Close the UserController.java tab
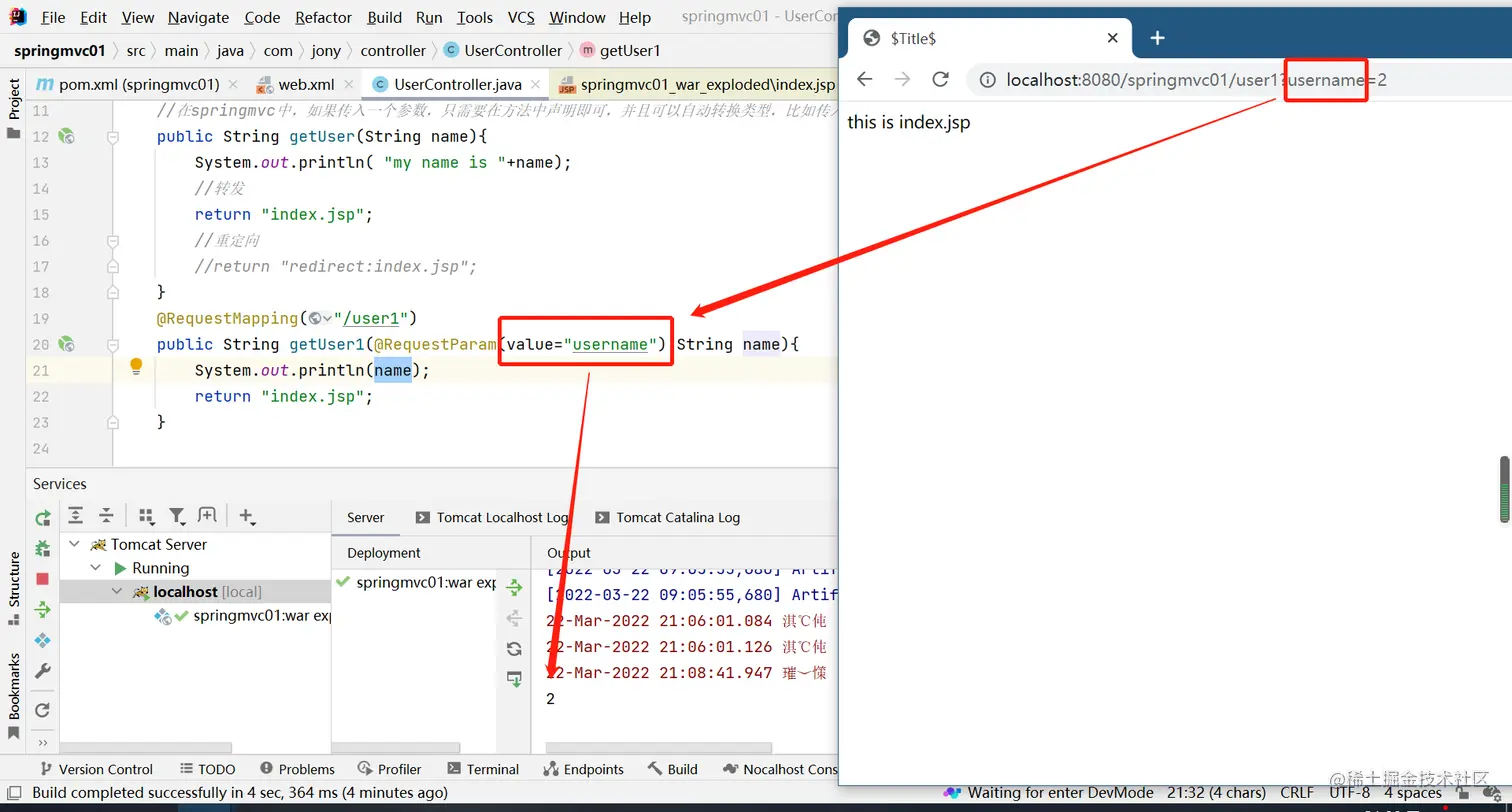The image size is (1512, 812). (536, 85)
